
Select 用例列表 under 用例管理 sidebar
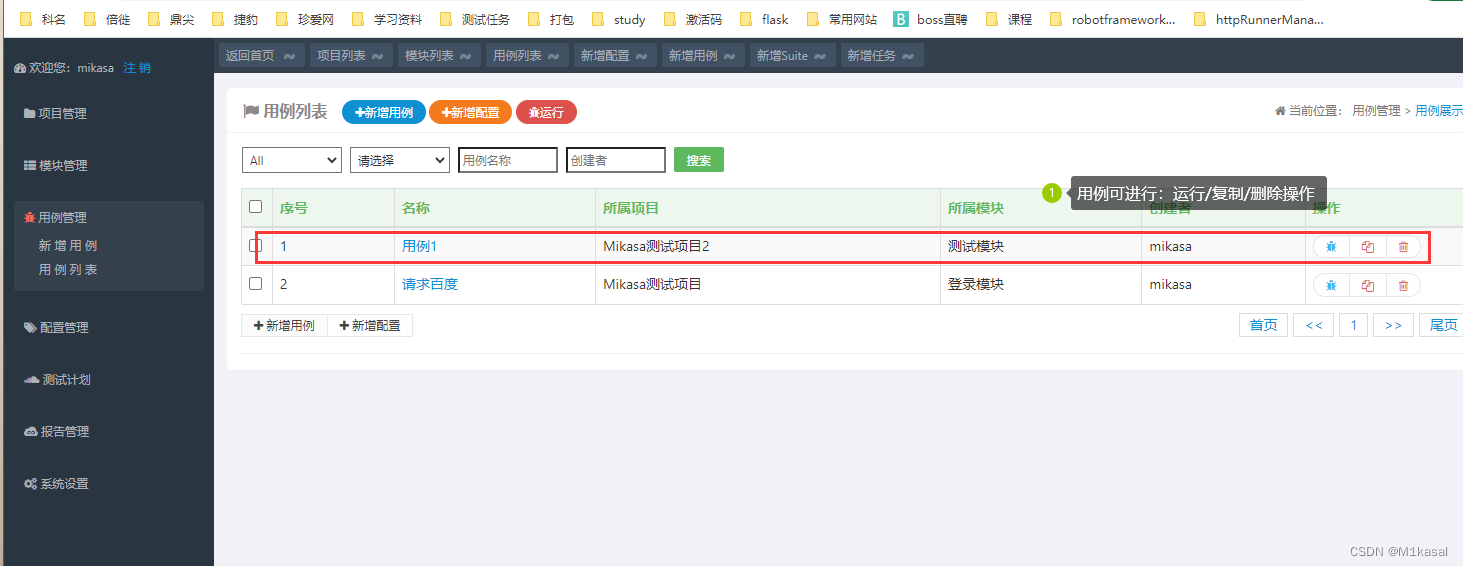(x=68, y=270)
